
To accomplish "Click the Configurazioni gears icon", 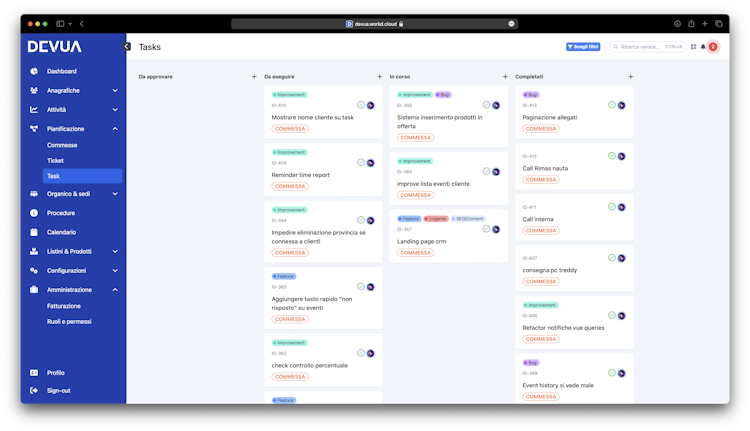I will [34, 270].
